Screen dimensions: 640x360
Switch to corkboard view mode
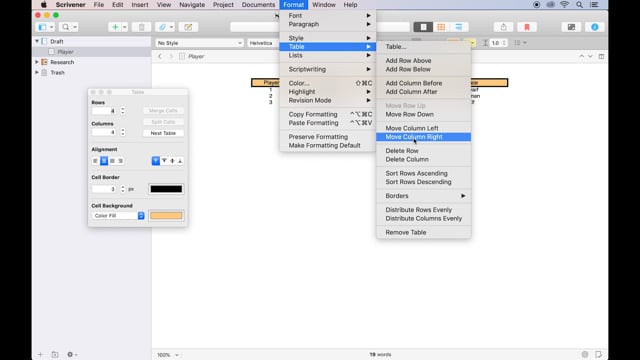(x=441, y=27)
